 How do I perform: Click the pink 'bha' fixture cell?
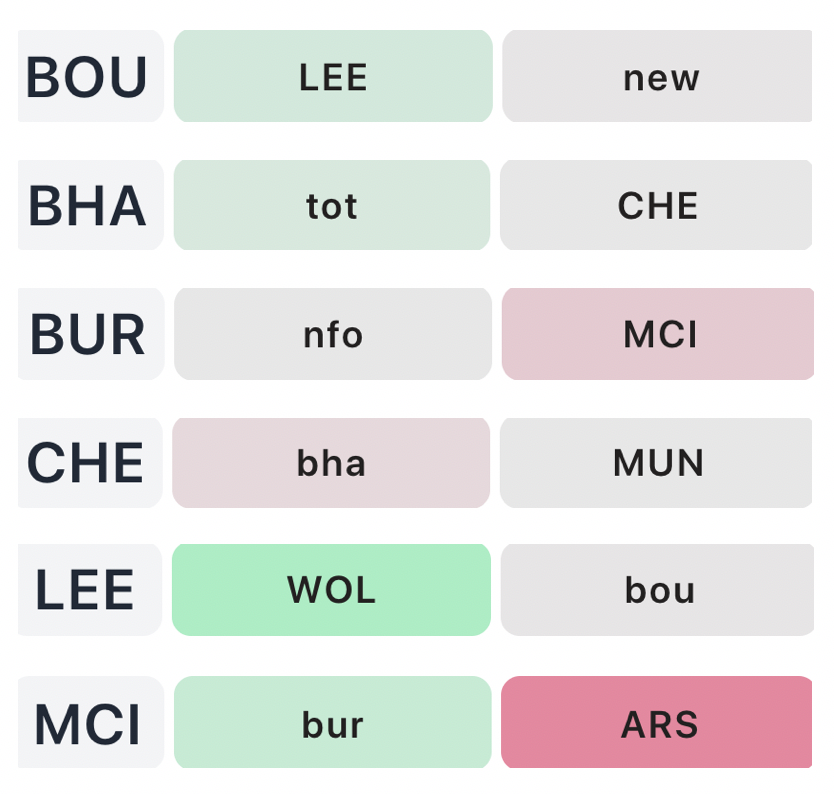coord(331,463)
